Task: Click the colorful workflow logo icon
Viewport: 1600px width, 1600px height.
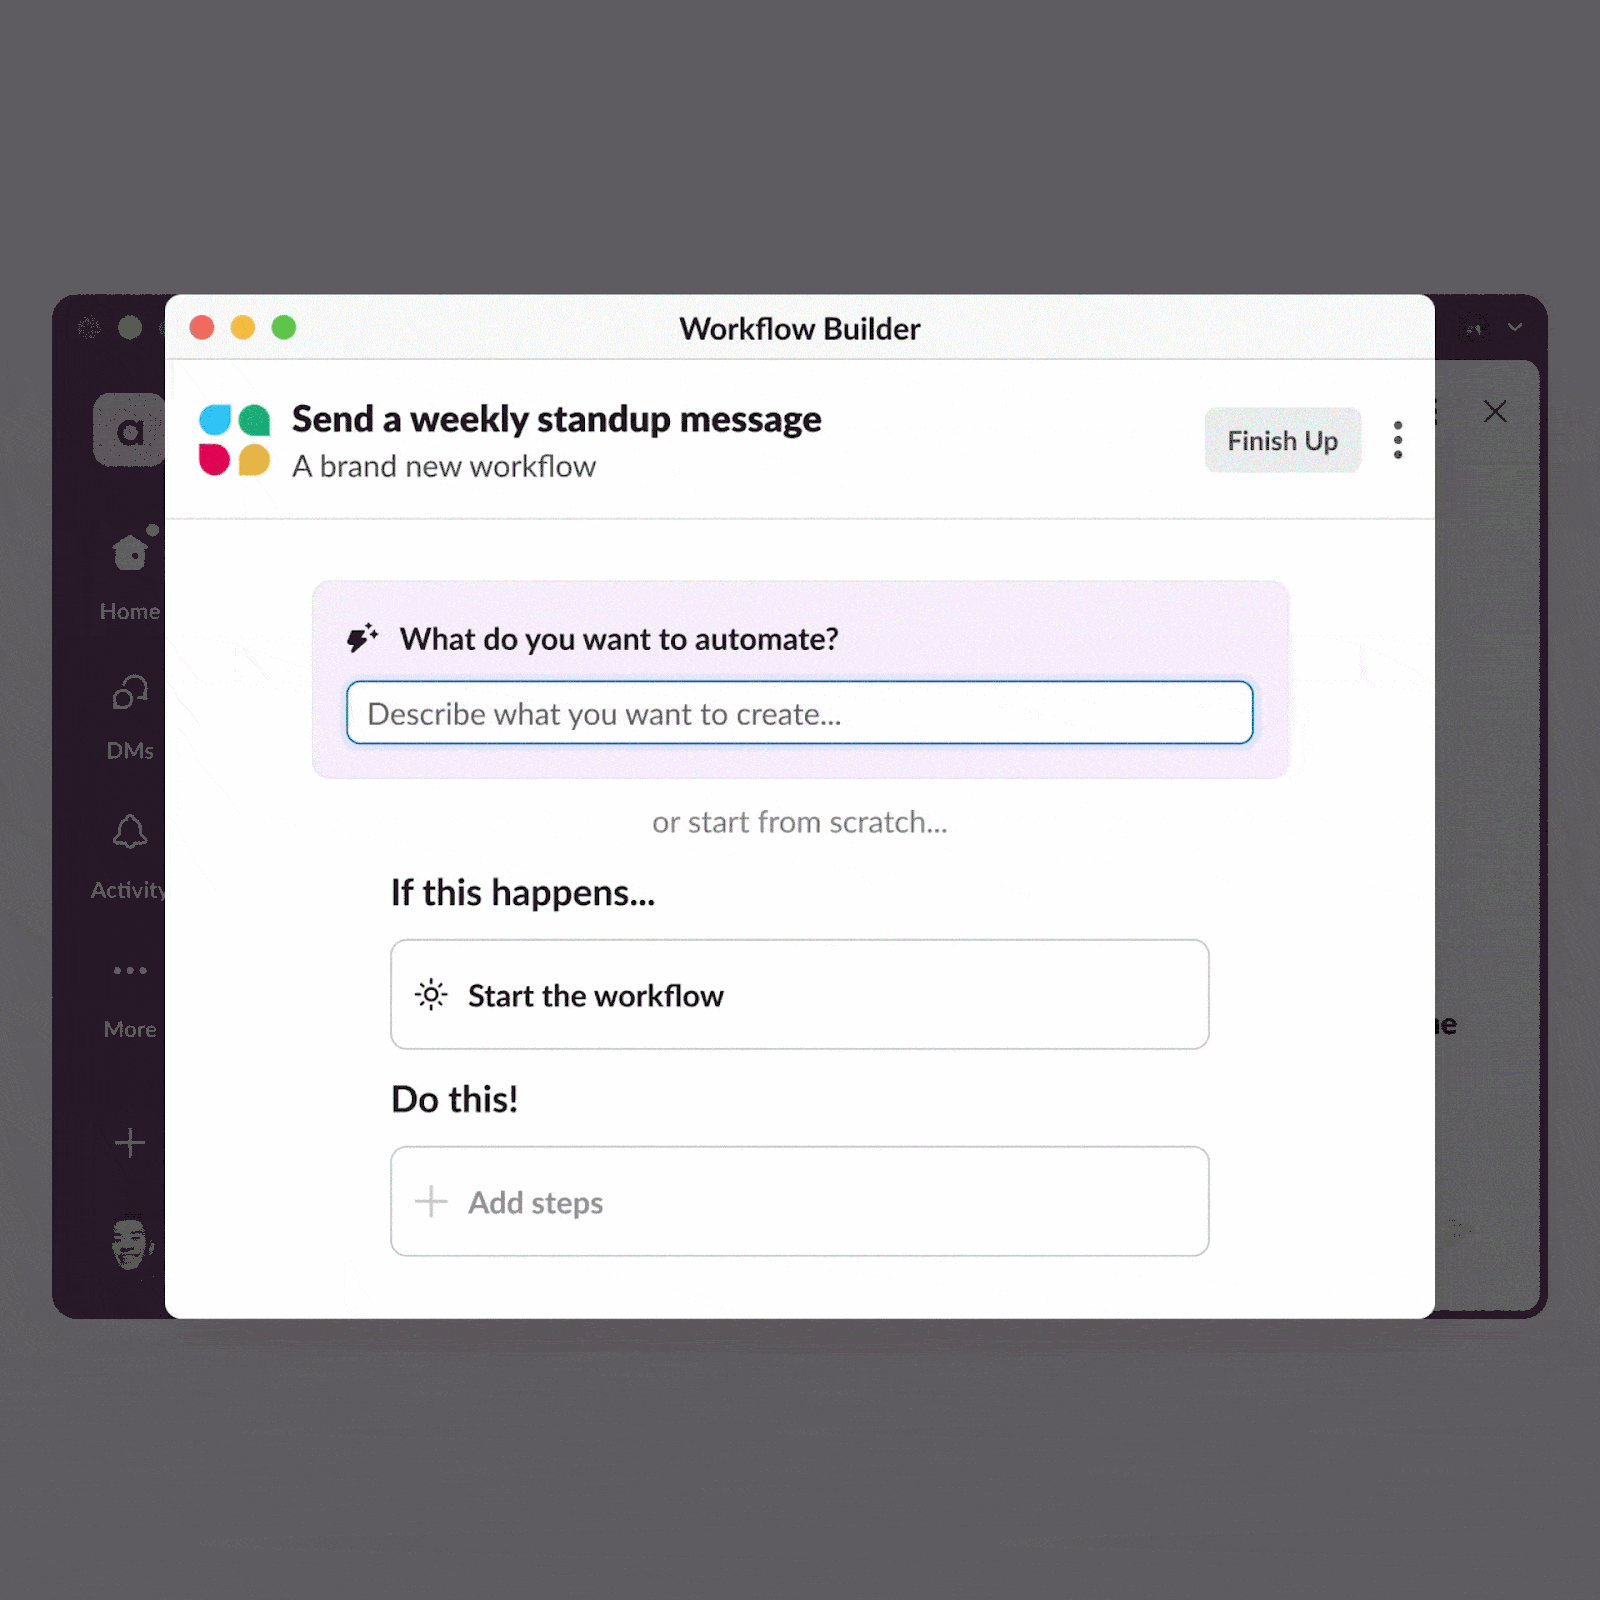Action: [234, 440]
